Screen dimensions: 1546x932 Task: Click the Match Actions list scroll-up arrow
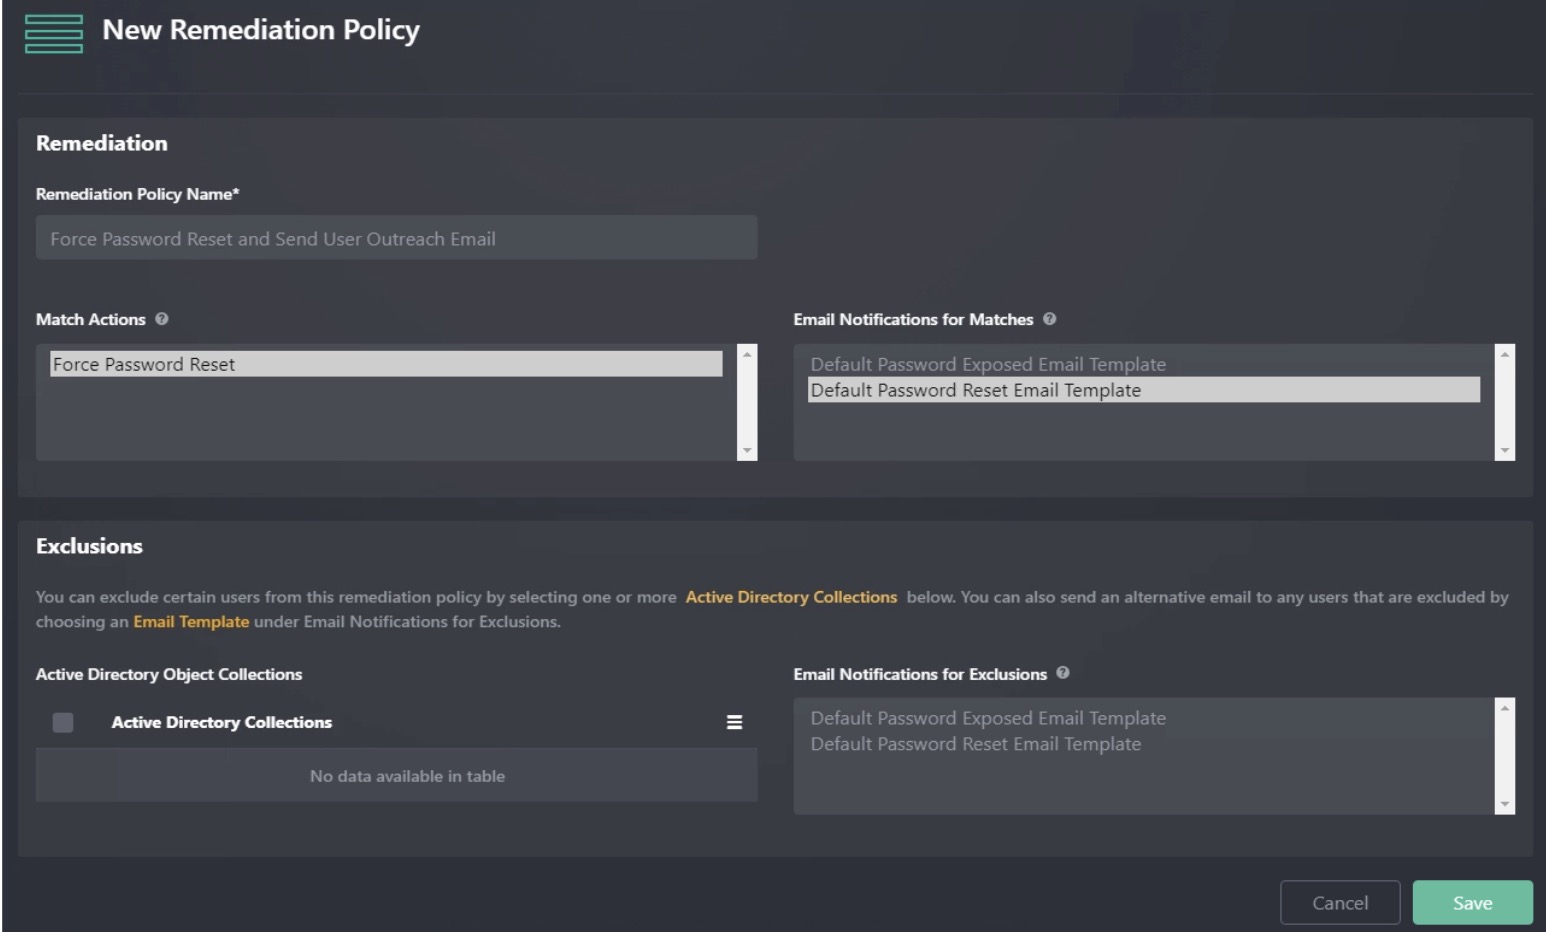tap(747, 354)
